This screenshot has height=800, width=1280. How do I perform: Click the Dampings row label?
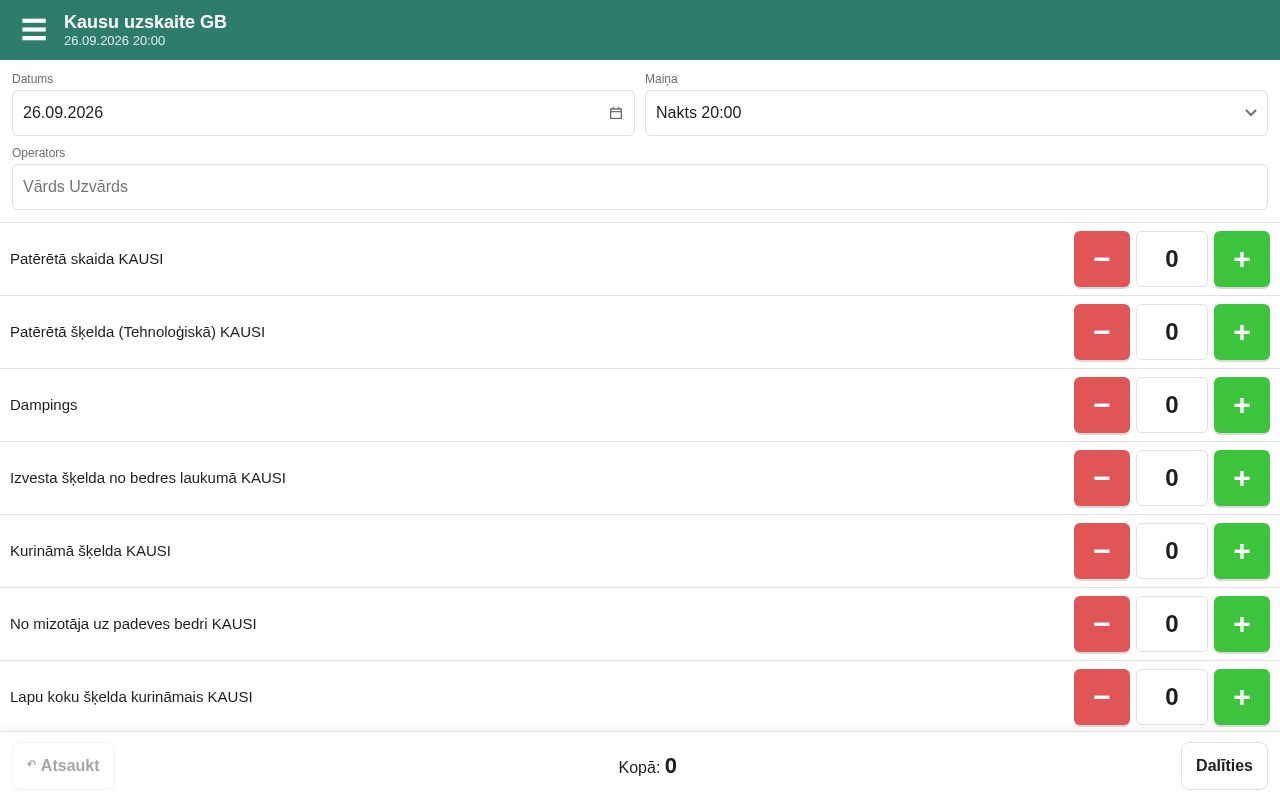[x=44, y=405]
